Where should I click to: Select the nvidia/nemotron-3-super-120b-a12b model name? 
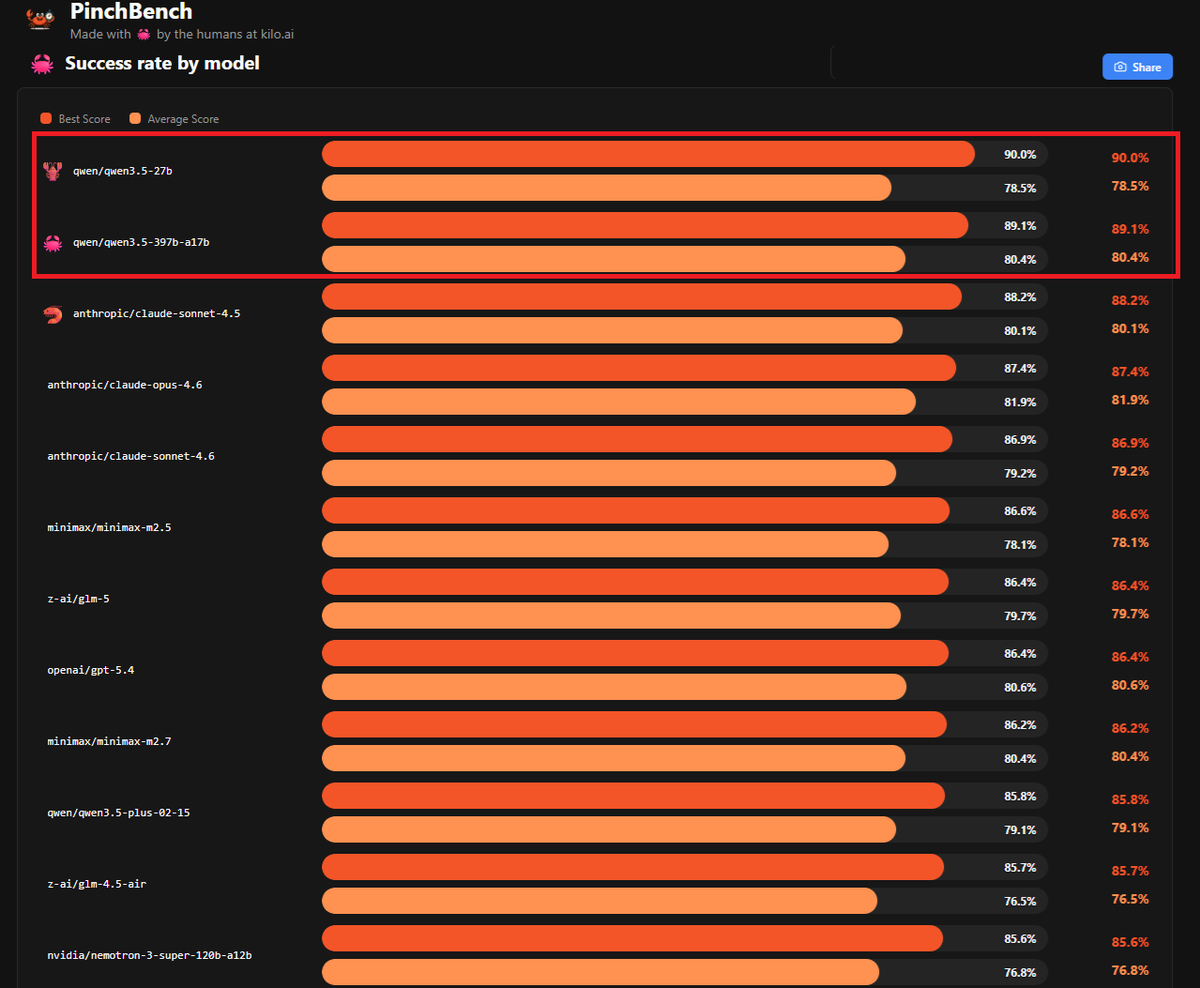click(149, 956)
